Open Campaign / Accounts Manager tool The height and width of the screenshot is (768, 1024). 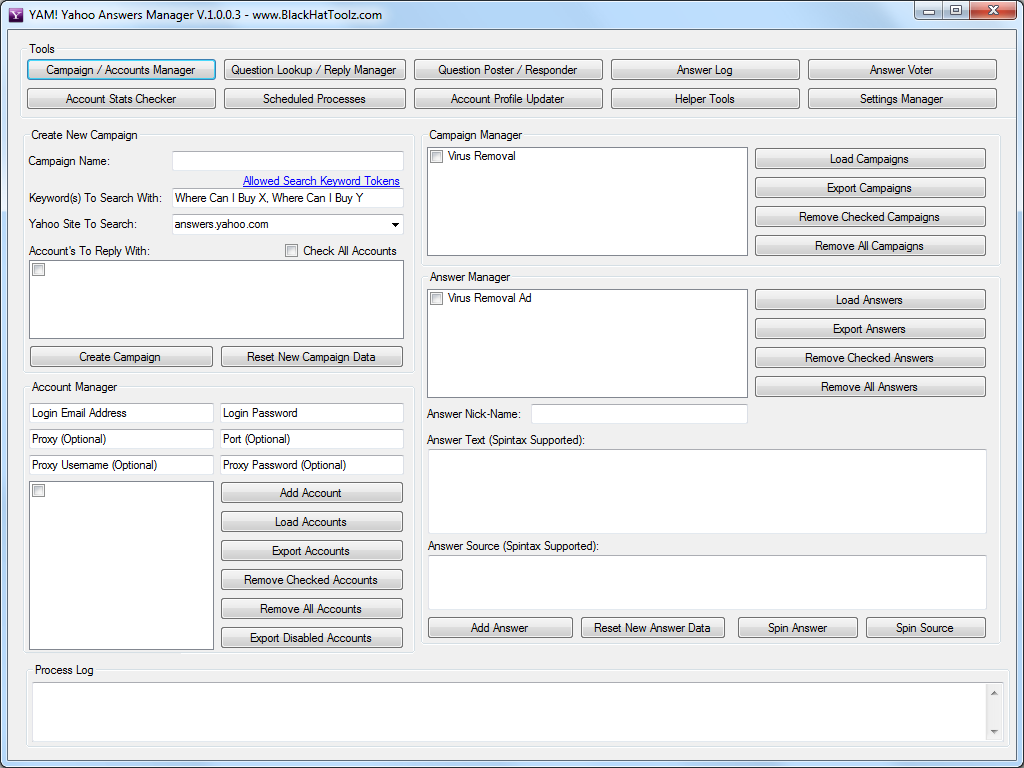[x=121, y=70]
